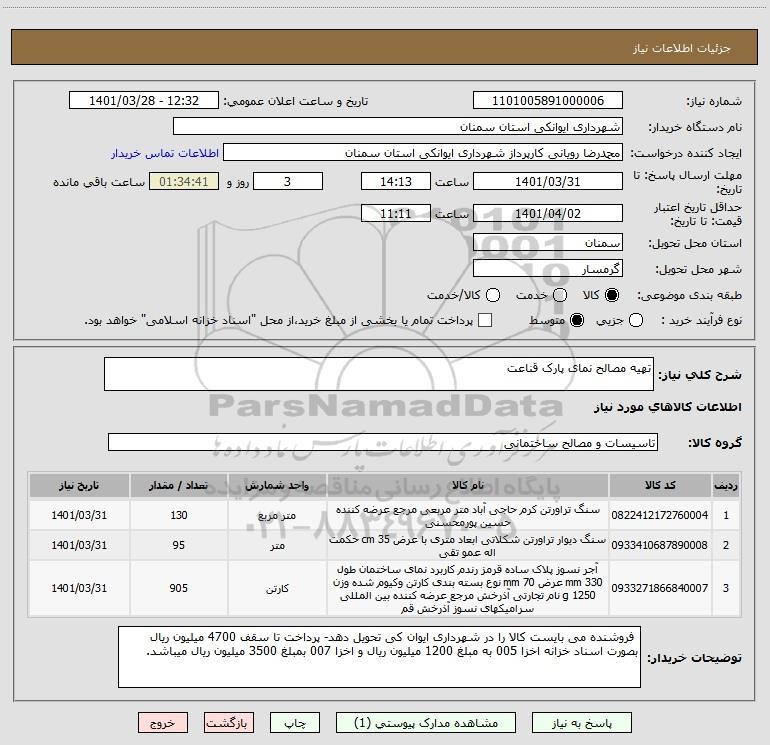This screenshot has height=745, width=770.
Task: Click the خروج exit button
Action: coord(163,723)
